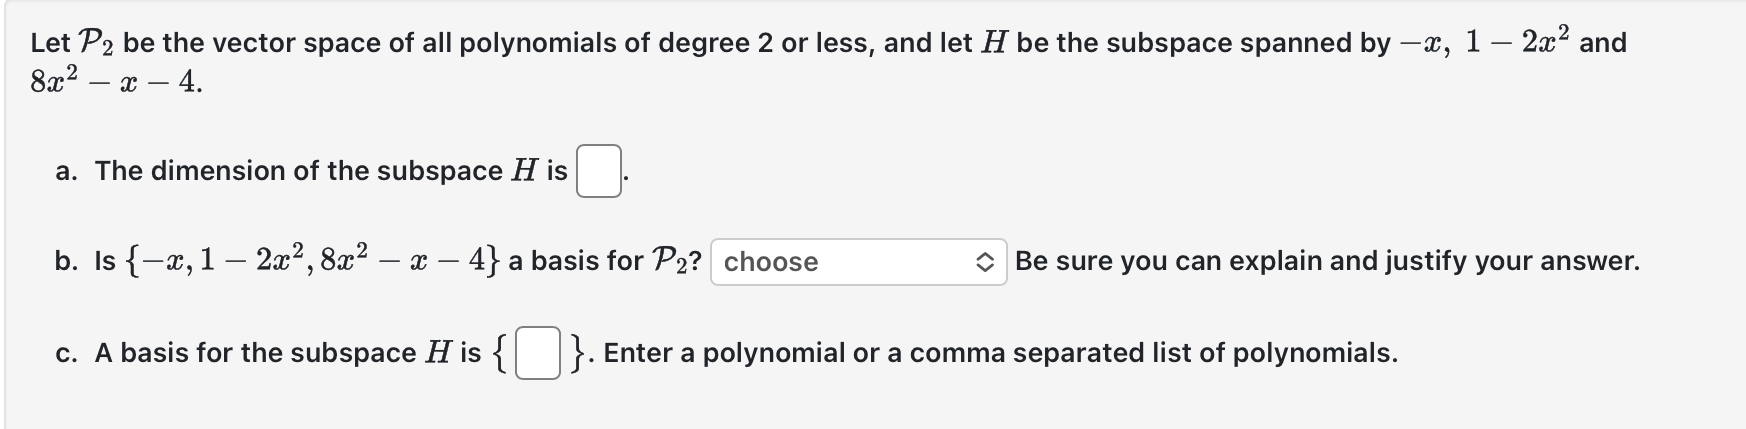
Task: Click the H symbol in part a
Action: coord(524,171)
